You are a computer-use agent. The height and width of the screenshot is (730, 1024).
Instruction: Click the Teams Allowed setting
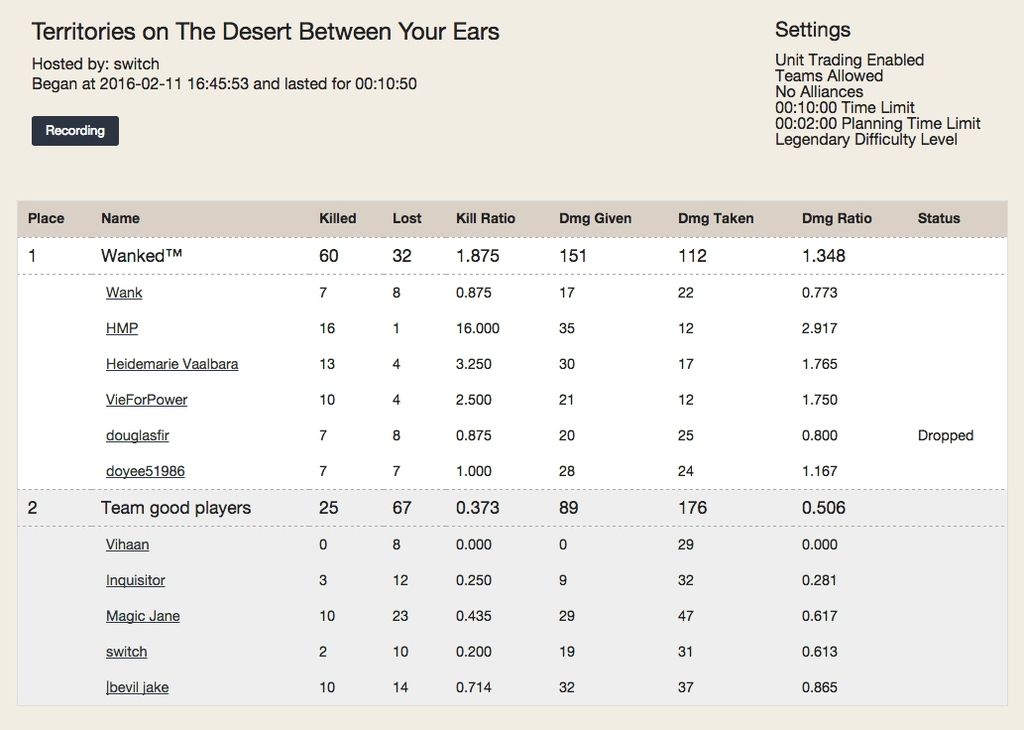829,76
